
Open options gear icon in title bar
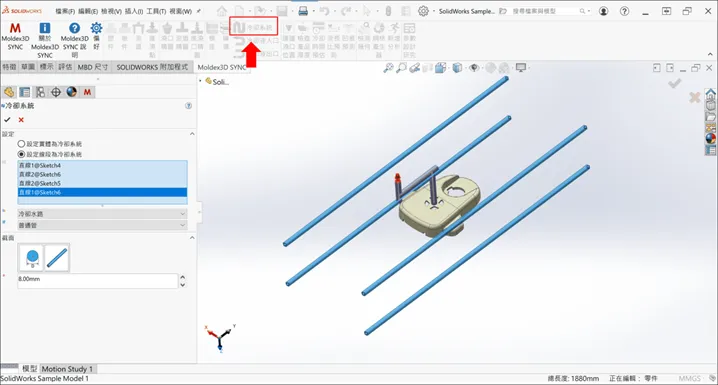[x=423, y=11]
